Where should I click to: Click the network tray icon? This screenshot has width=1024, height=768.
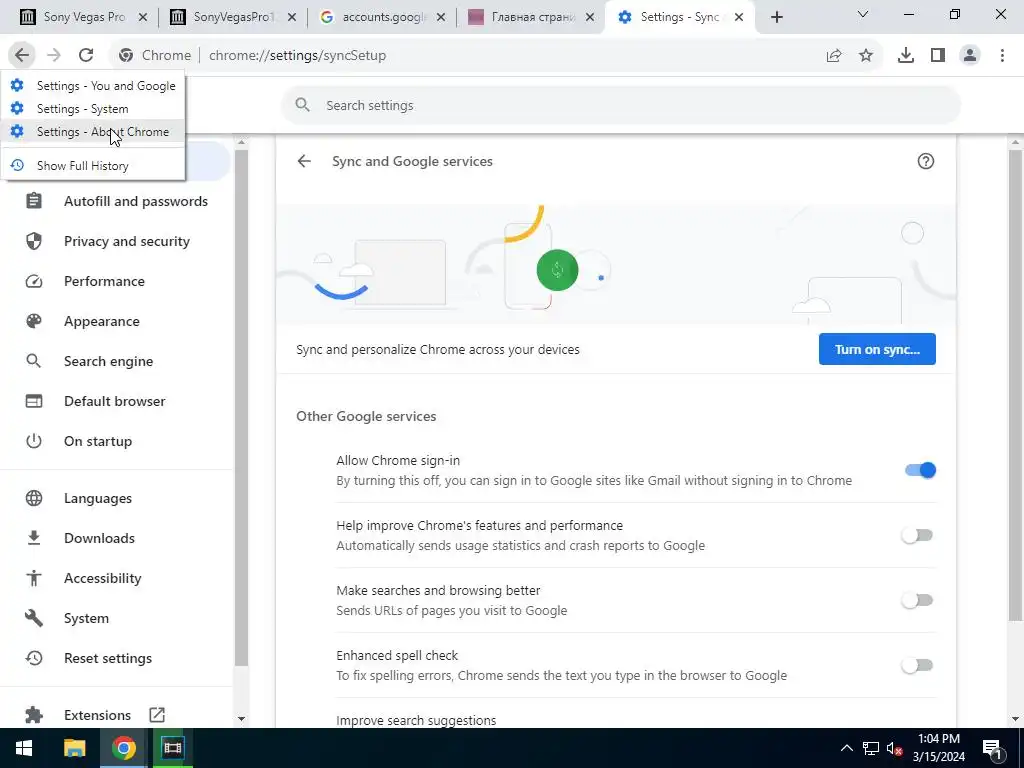click(871, 748)
